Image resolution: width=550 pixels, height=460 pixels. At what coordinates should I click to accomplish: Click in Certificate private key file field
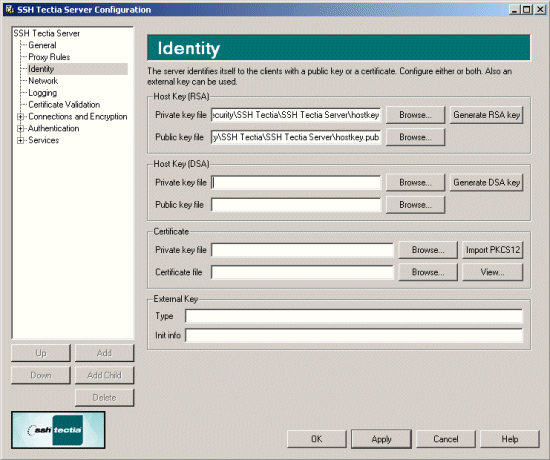click(302, 250)
